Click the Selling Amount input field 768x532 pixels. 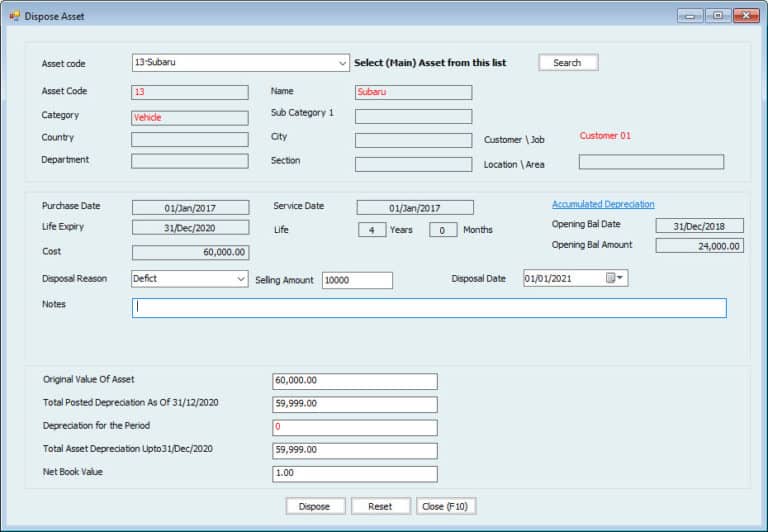357,280
